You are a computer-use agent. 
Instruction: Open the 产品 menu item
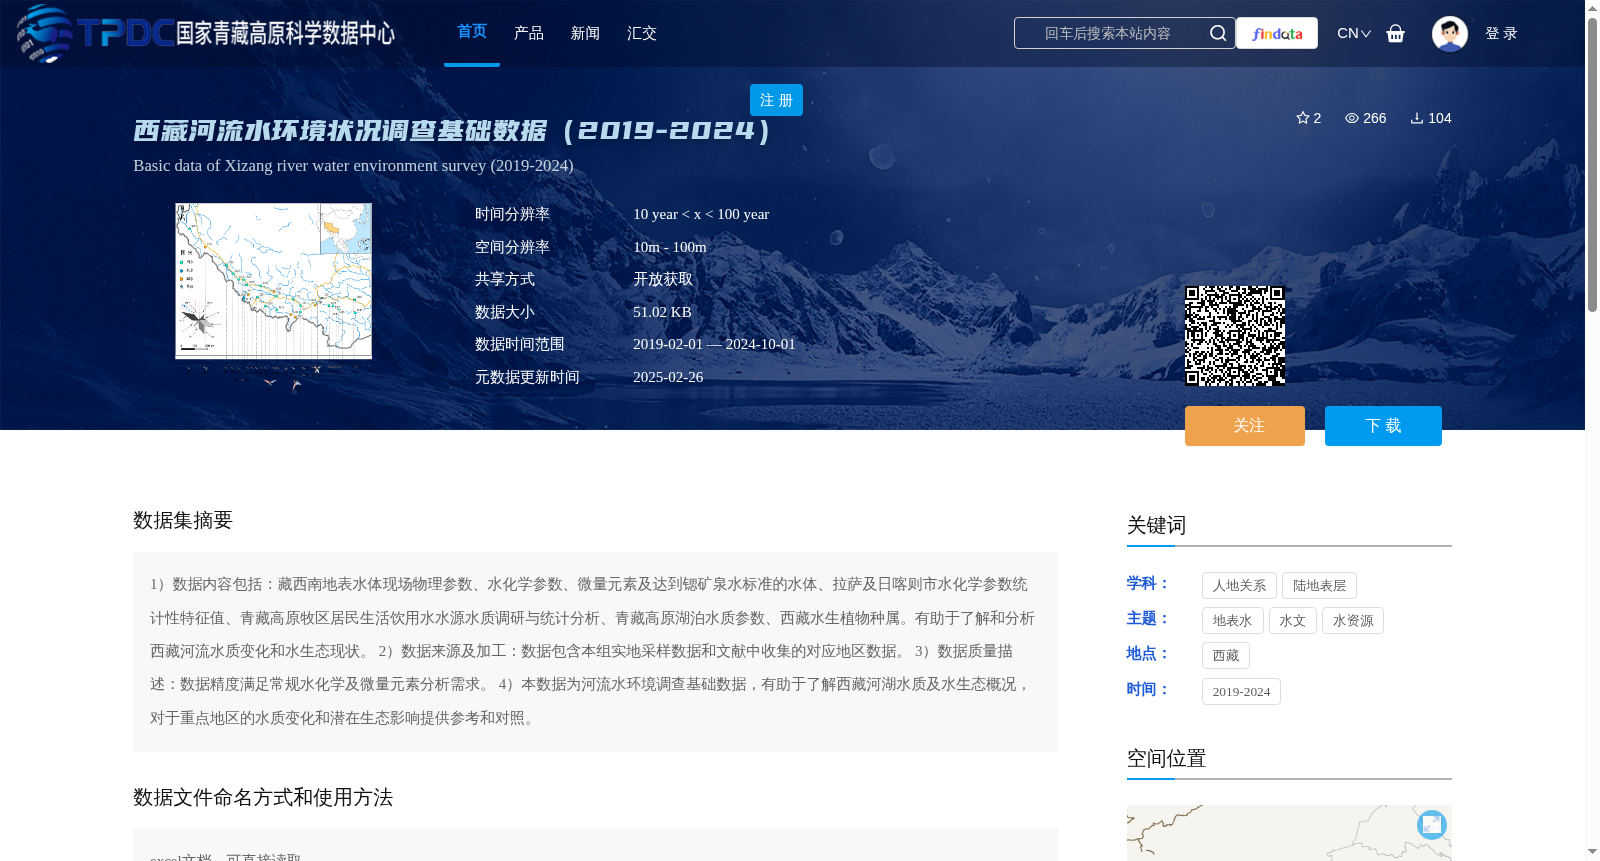[x=529, y=33]
